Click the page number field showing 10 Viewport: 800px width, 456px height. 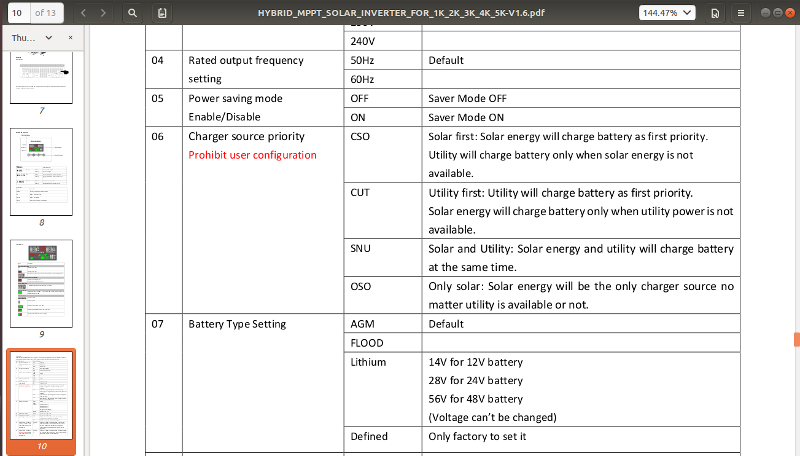pyautogui.click(x=19, y=13)
